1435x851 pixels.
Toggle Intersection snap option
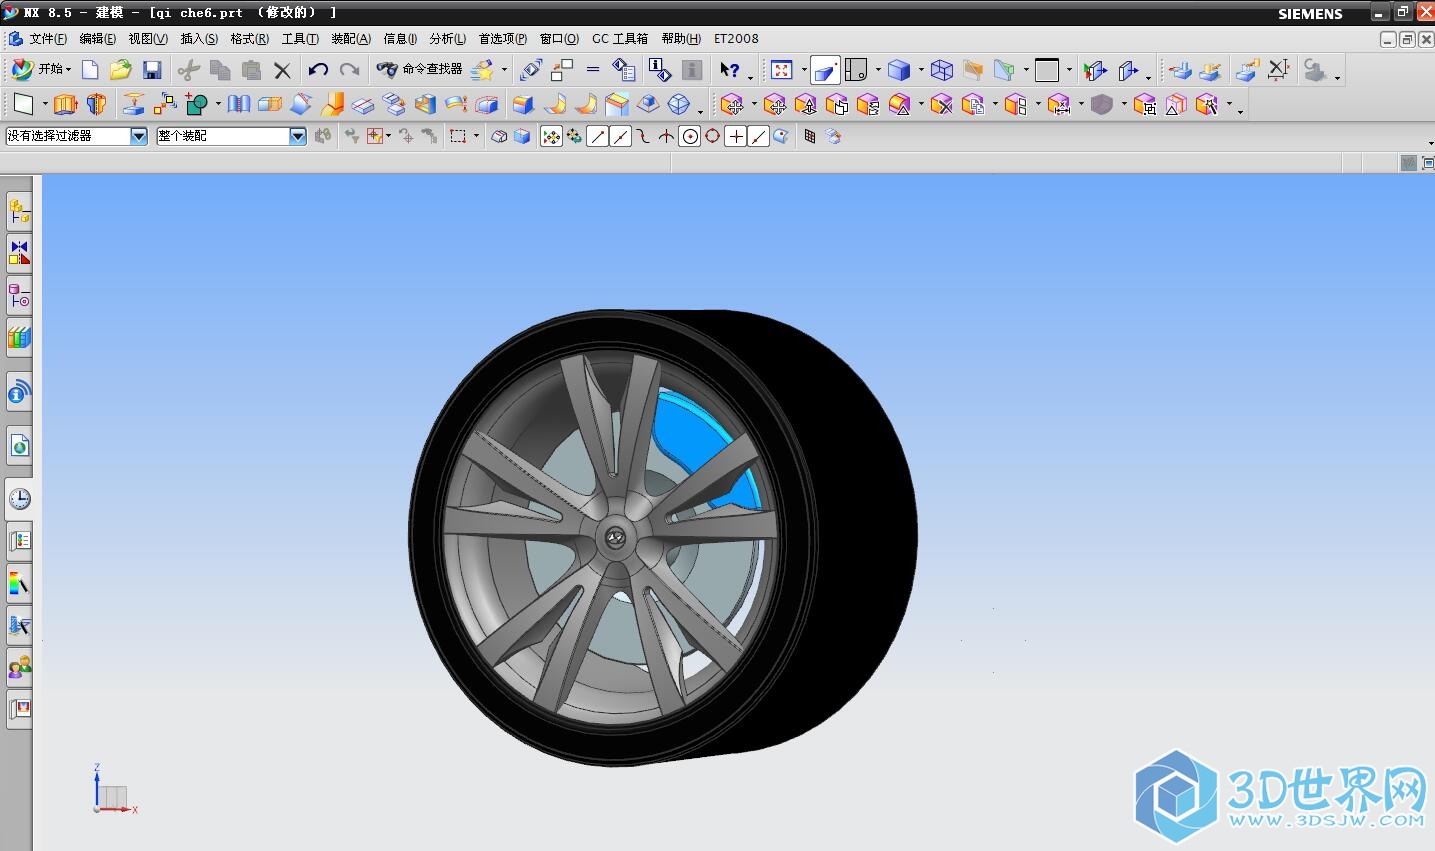(666, 136)
